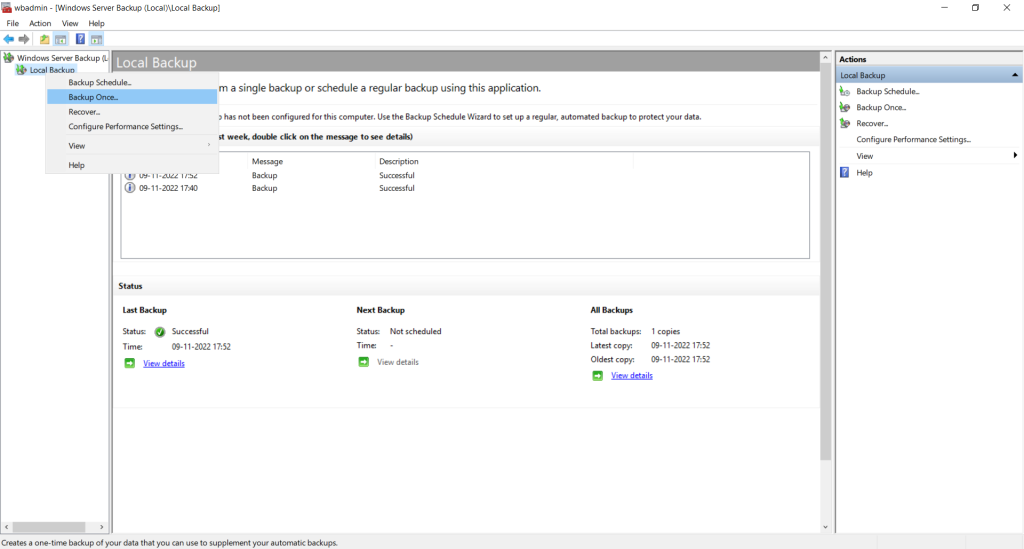Choose Recover from context menu
This screenshot has width=1024, height=549.
[132, 112]
